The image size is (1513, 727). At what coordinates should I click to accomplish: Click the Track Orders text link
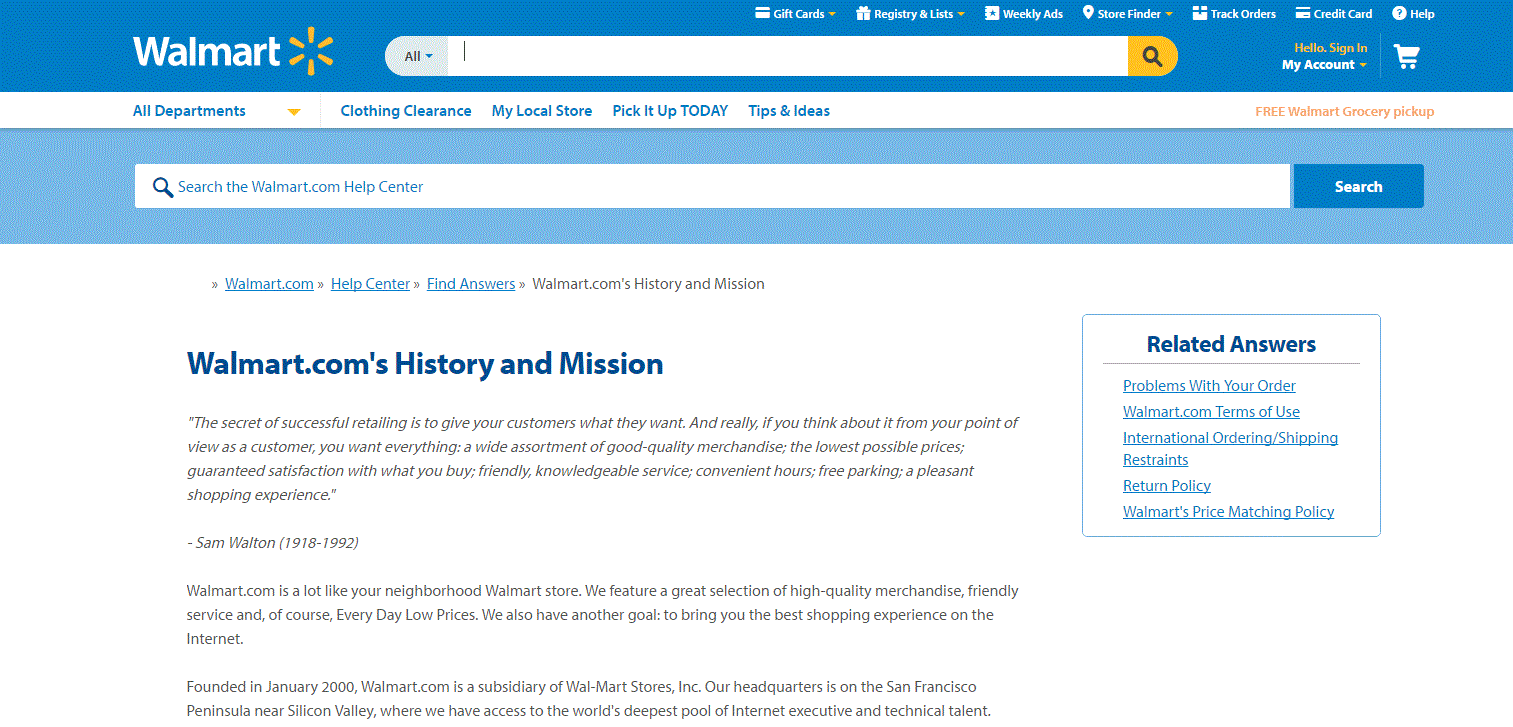click(1243, 14)
